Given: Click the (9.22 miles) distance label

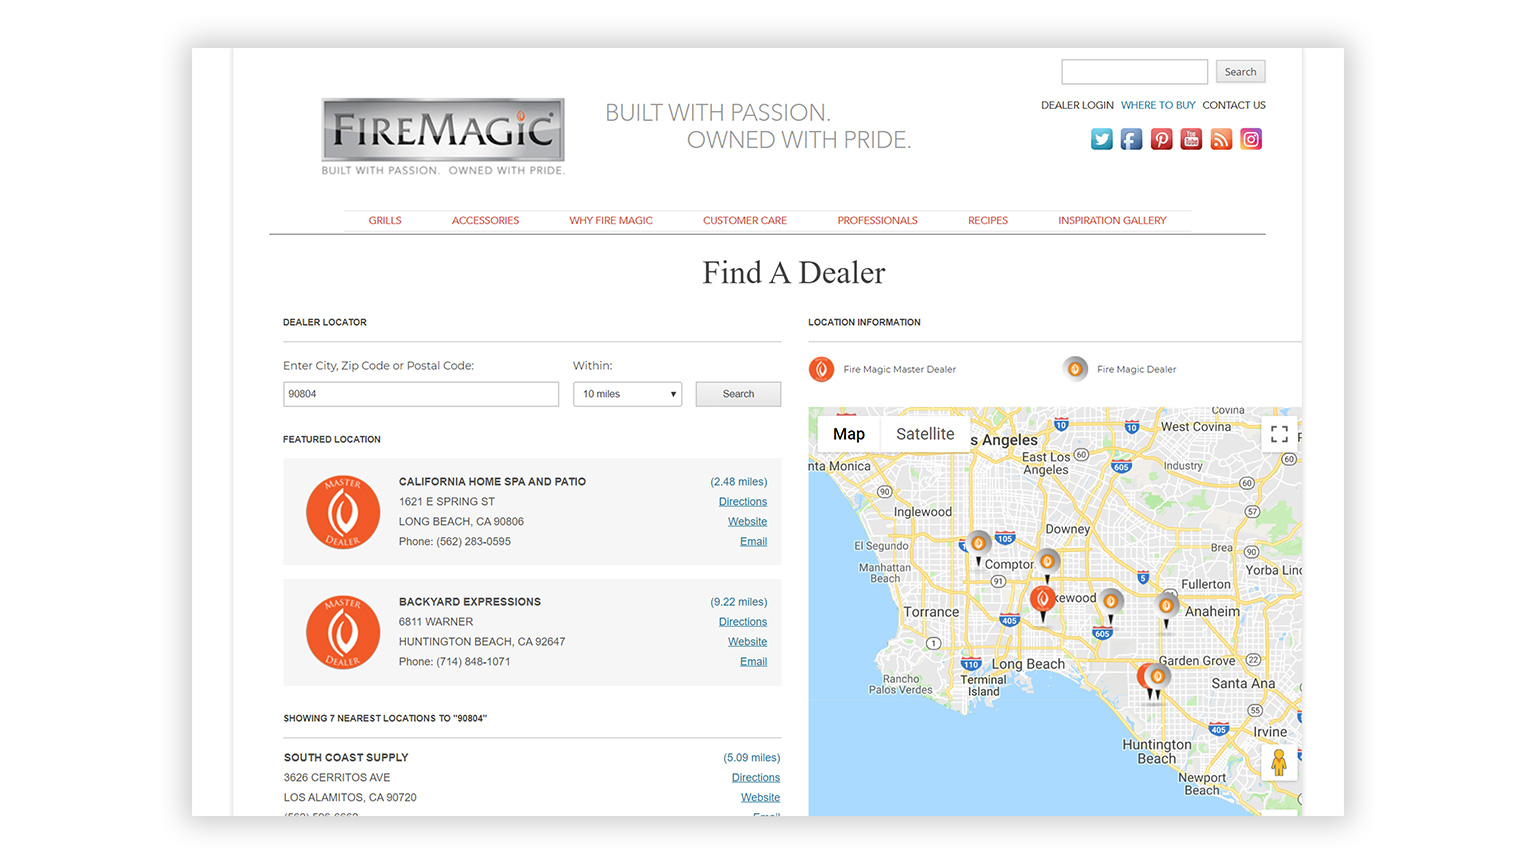Looking at the screenshot, I should [x=739, y=602].
